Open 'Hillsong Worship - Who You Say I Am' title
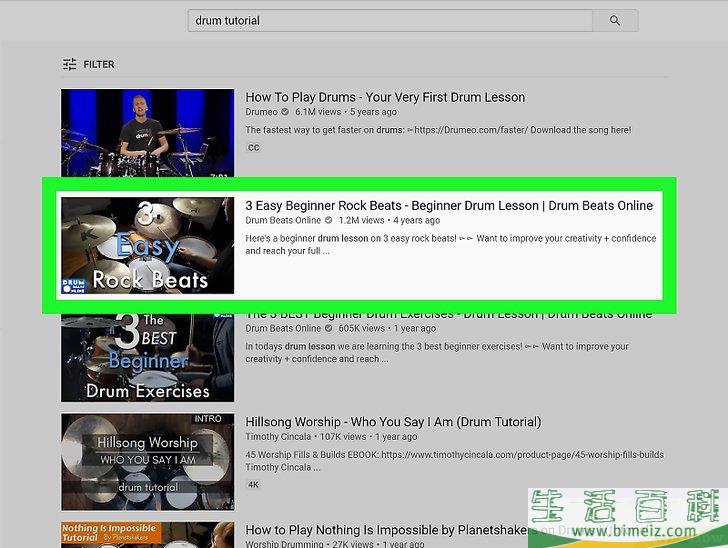 tap(393, 422)
